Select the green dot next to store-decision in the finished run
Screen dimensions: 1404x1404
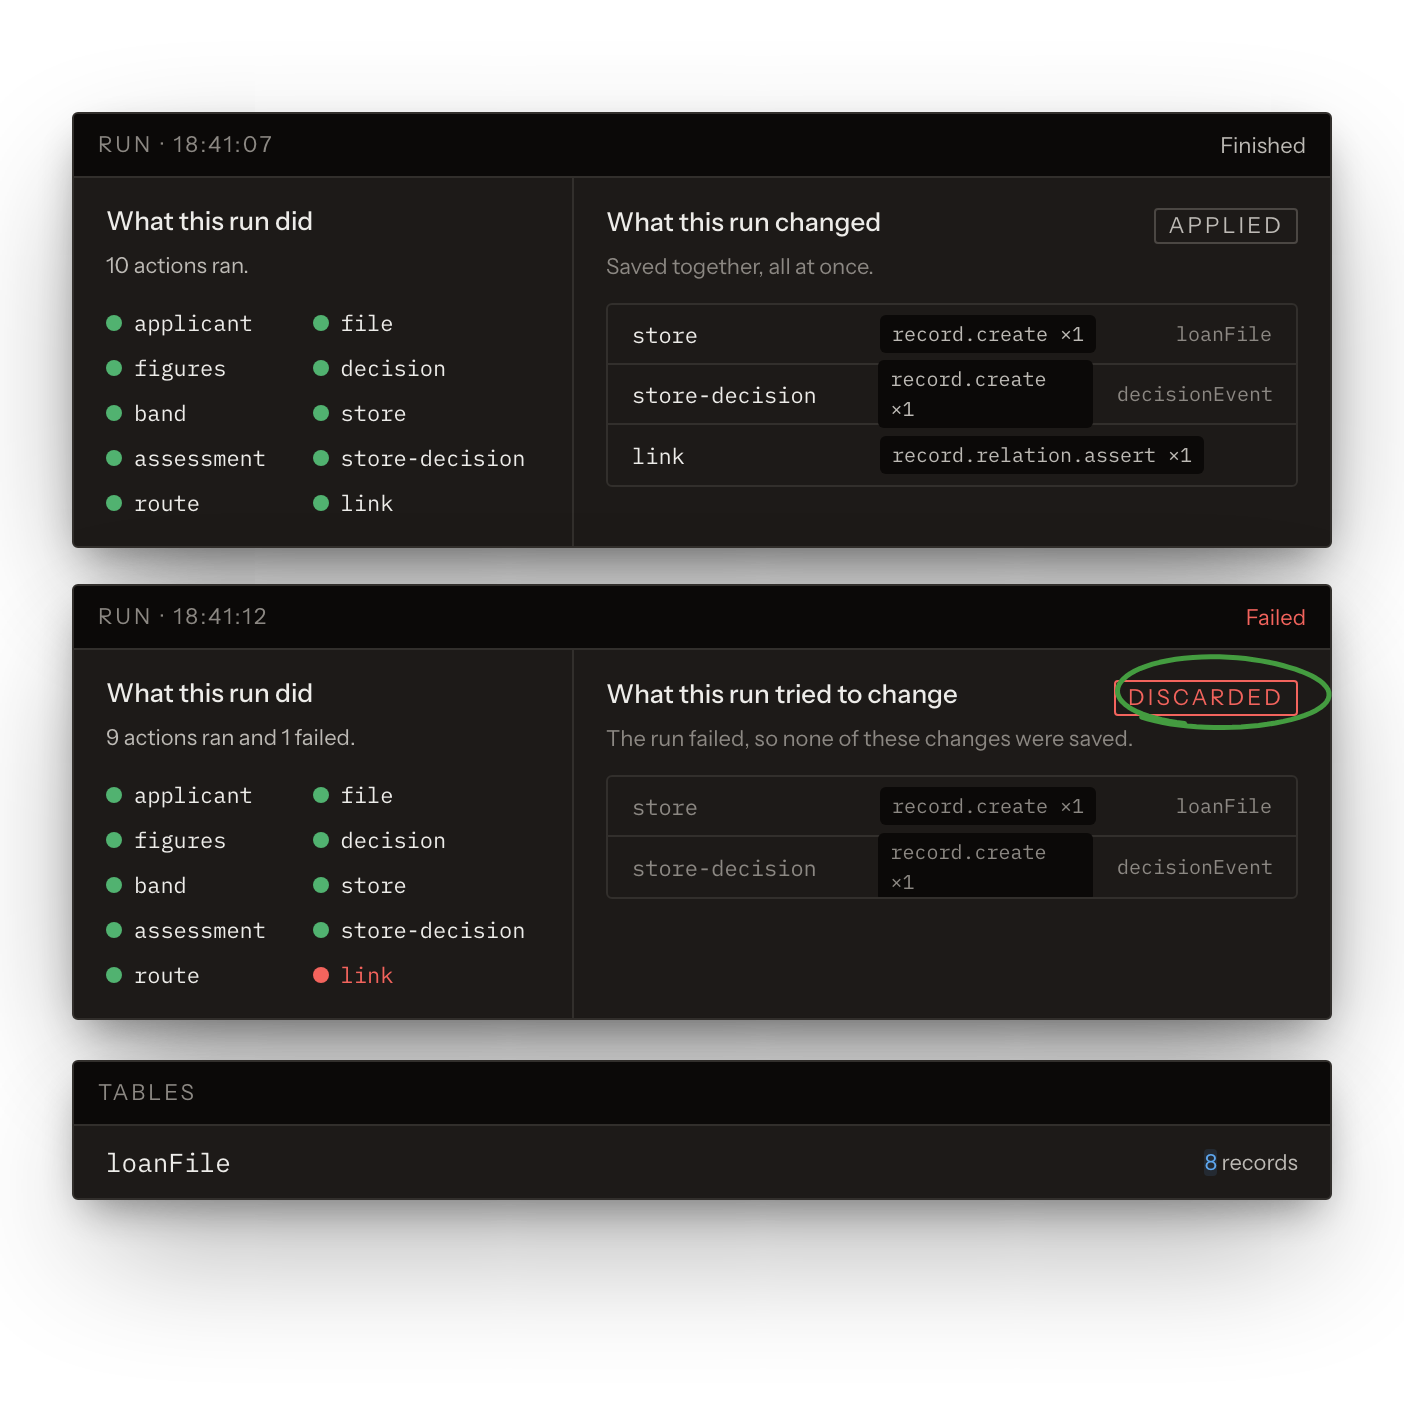(x=321, y=458)
